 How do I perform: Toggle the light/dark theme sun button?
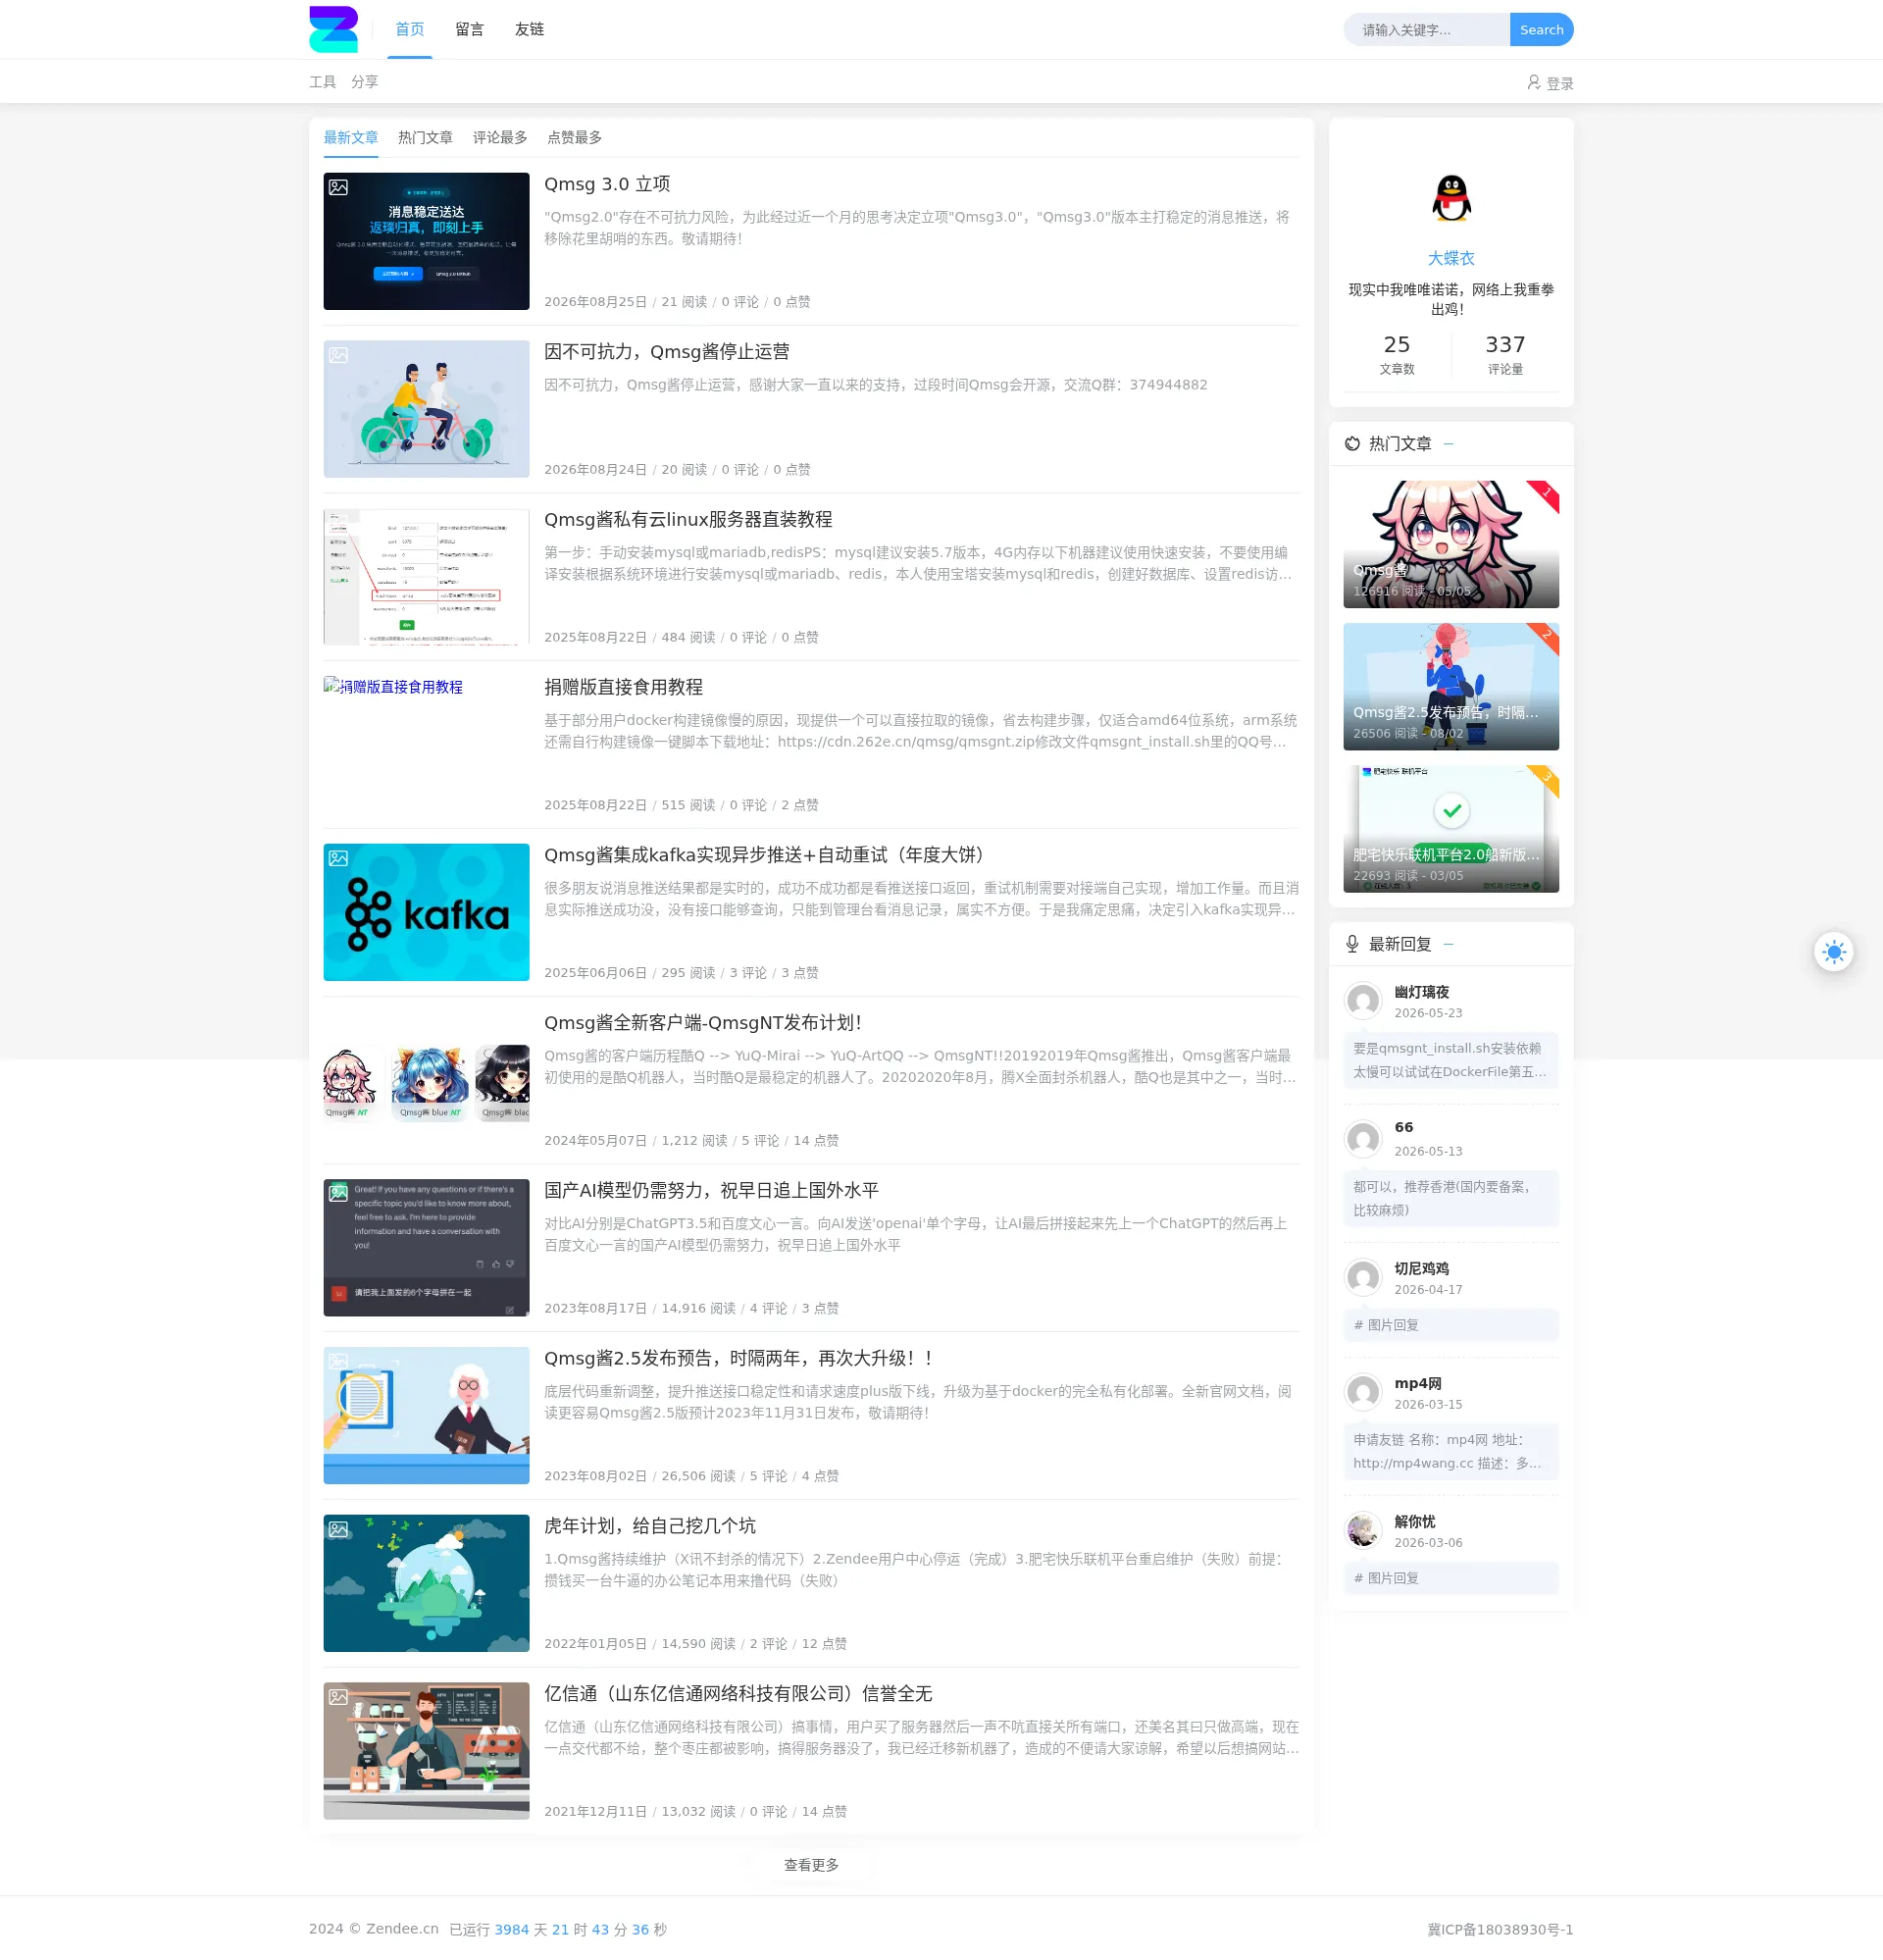pyautogui.click(x=1833, y=952)
